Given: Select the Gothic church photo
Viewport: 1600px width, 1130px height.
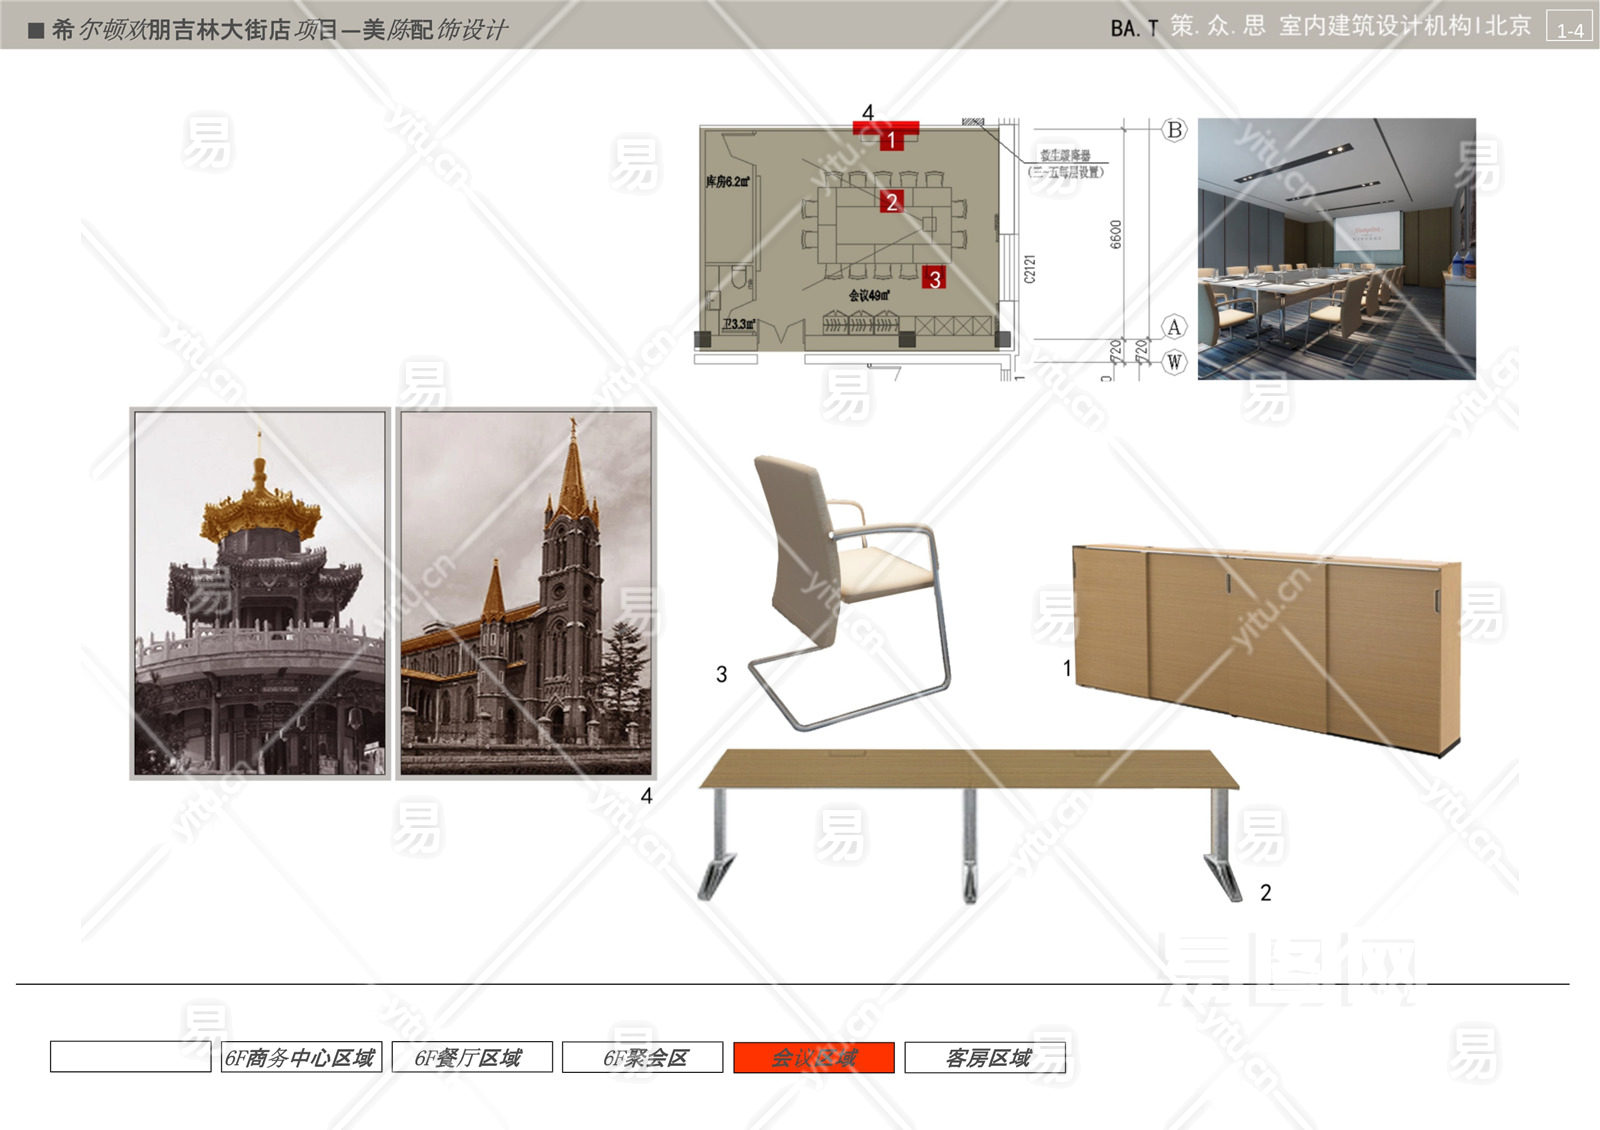Looking at the screenshot, I should 526,593.
